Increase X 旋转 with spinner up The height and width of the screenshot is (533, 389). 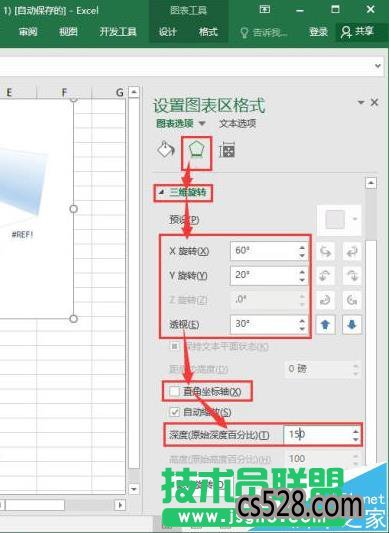(302, 247)
